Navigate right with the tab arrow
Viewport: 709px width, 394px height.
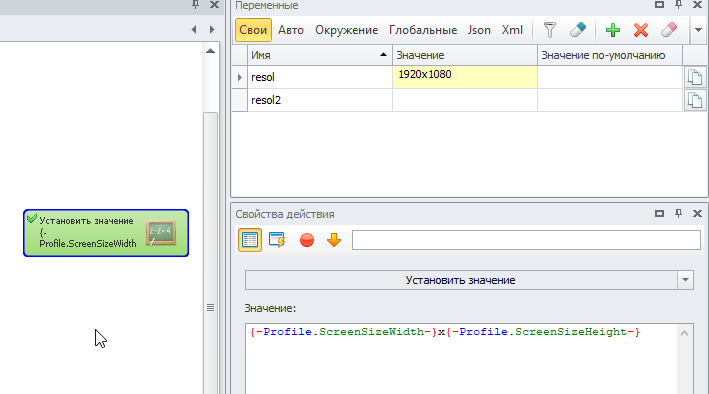(x=212, y=29)
